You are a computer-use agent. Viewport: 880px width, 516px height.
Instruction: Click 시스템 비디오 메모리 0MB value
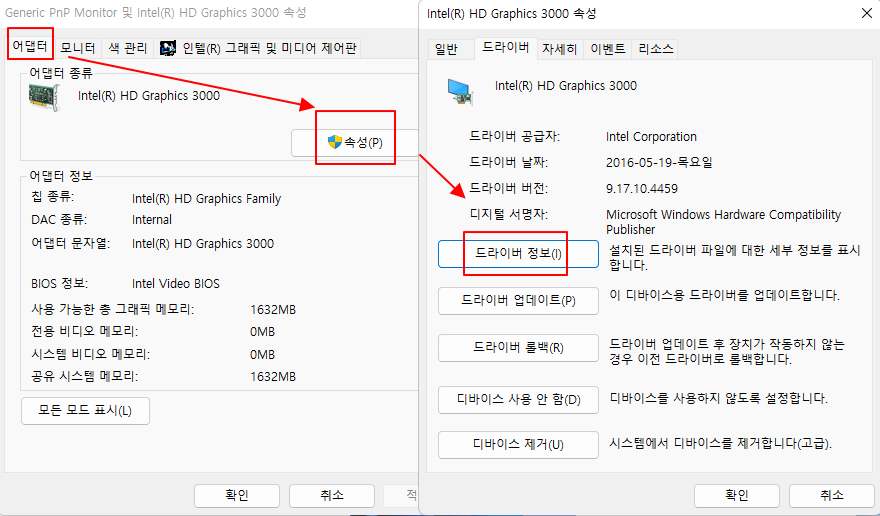[x=262, y=355]
